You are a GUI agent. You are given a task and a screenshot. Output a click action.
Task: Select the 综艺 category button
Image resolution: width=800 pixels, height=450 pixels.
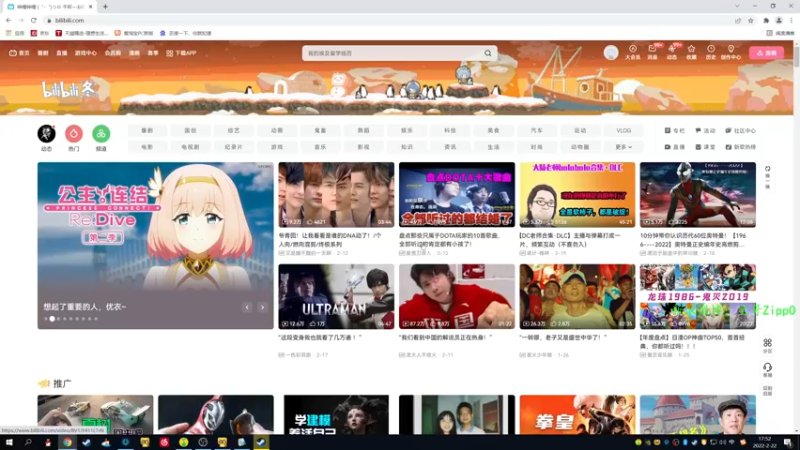click(234, 131)
